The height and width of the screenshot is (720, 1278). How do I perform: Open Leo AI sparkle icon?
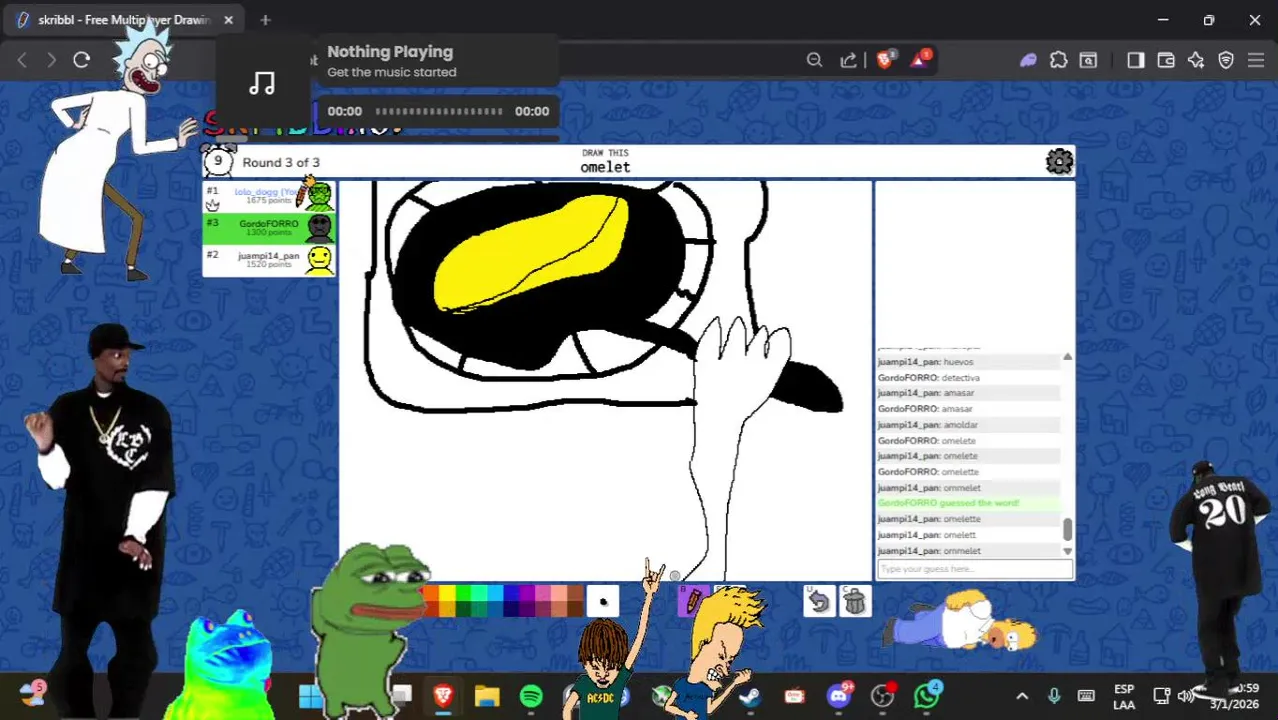click(1196, 60)
